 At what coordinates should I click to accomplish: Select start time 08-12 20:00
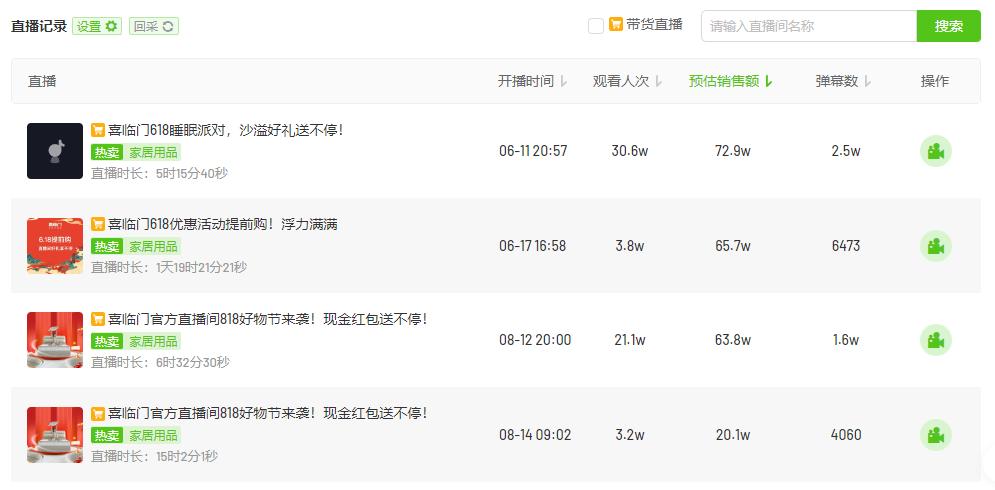(535, 340)
